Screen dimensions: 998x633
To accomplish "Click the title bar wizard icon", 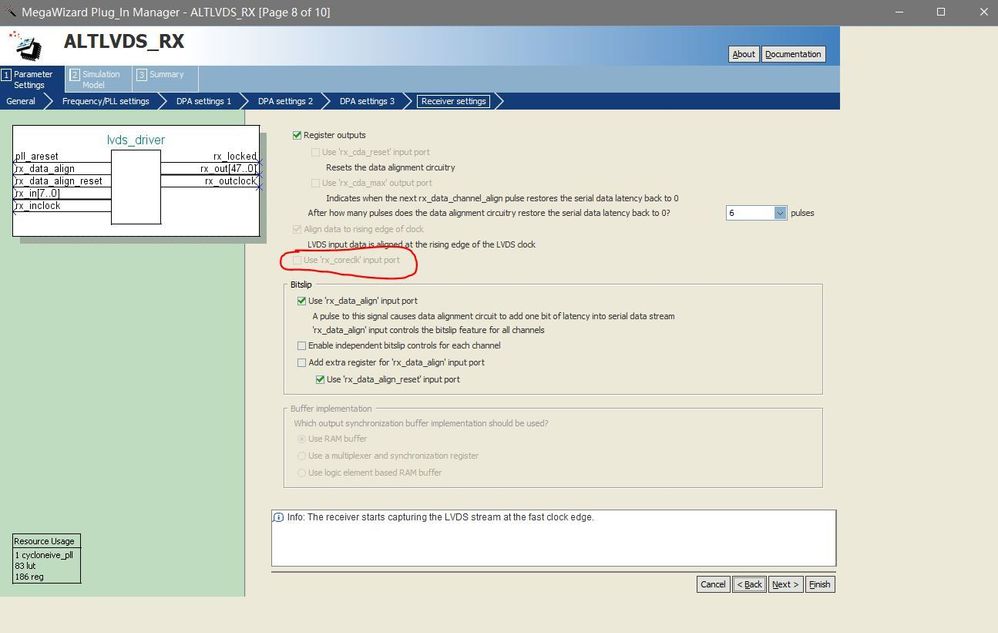I will click(10, 11).
